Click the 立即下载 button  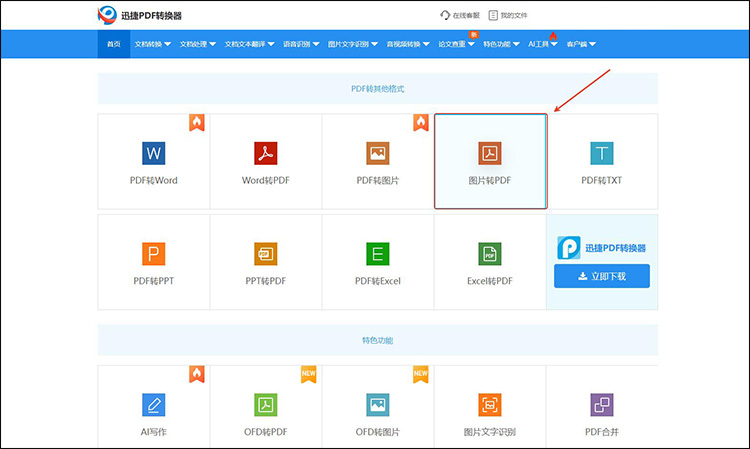(x=602, y=276)
